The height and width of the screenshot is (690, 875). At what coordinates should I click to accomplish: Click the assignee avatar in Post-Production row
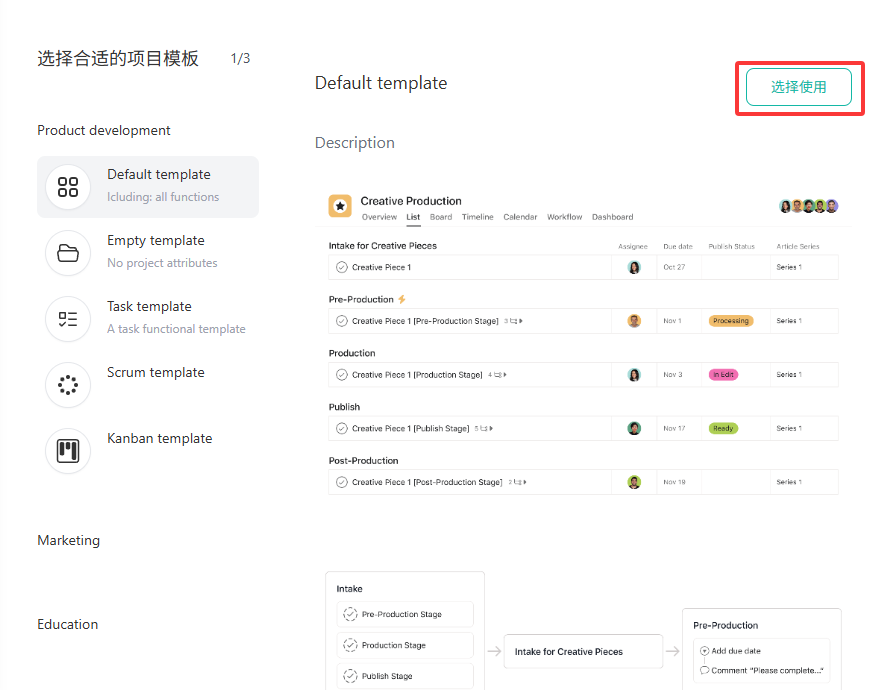pos(634,482)
